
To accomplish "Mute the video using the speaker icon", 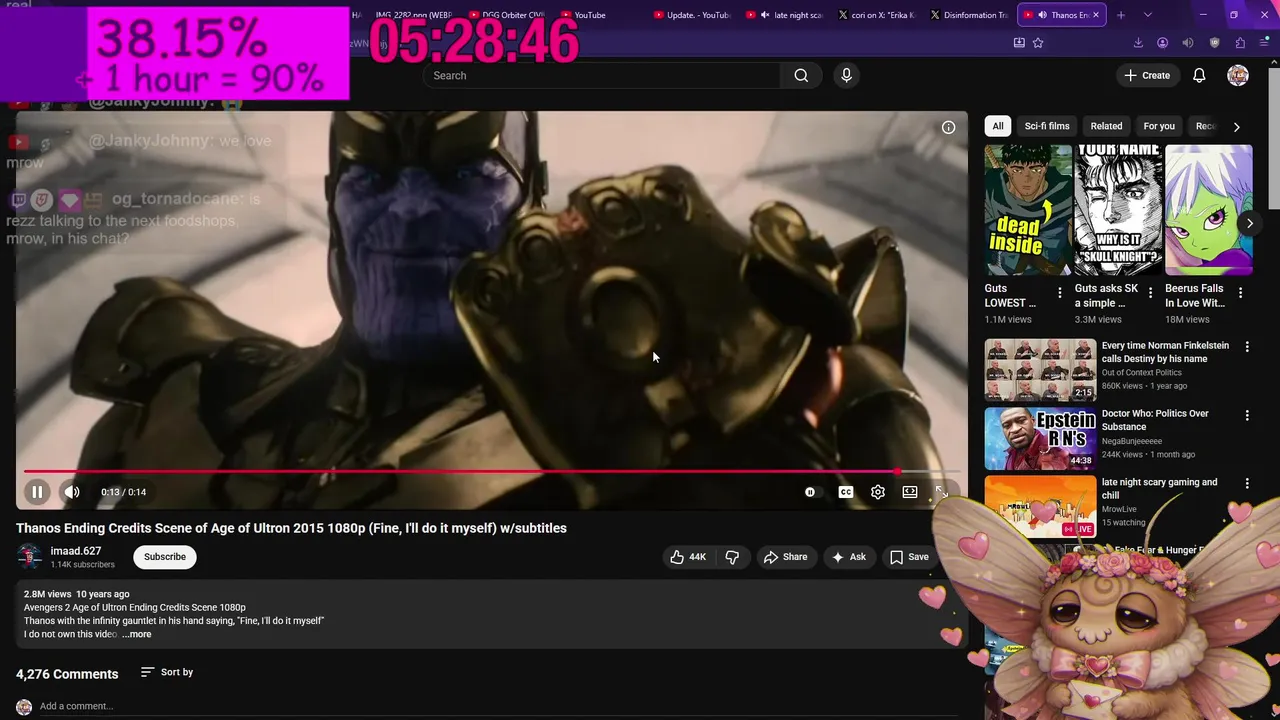I will (72, 492).
